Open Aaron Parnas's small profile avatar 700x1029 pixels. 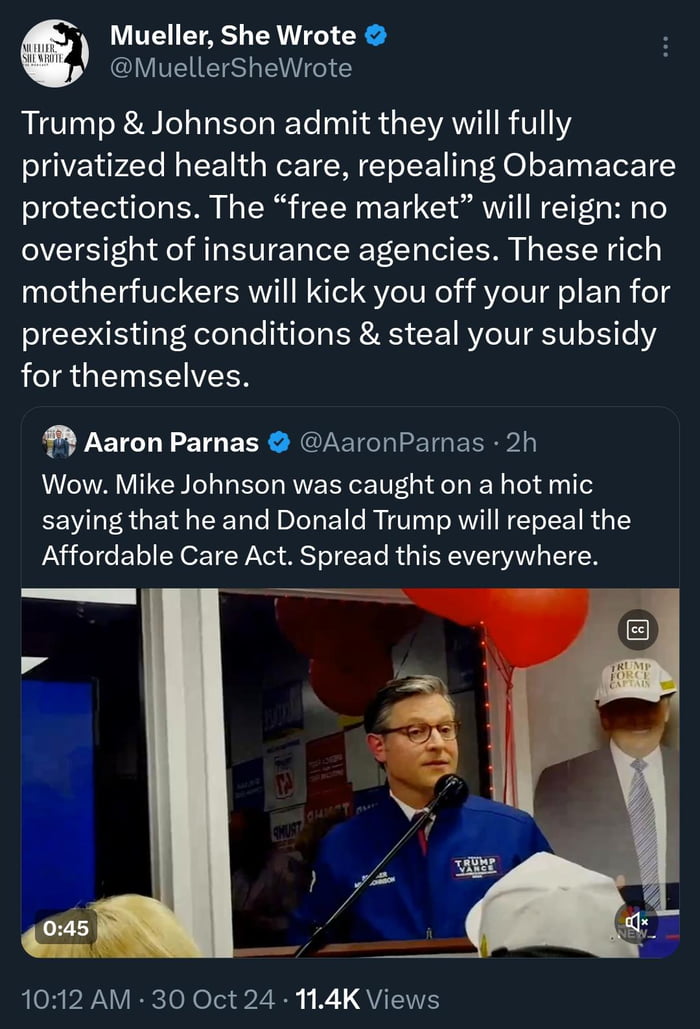(59, 441)
